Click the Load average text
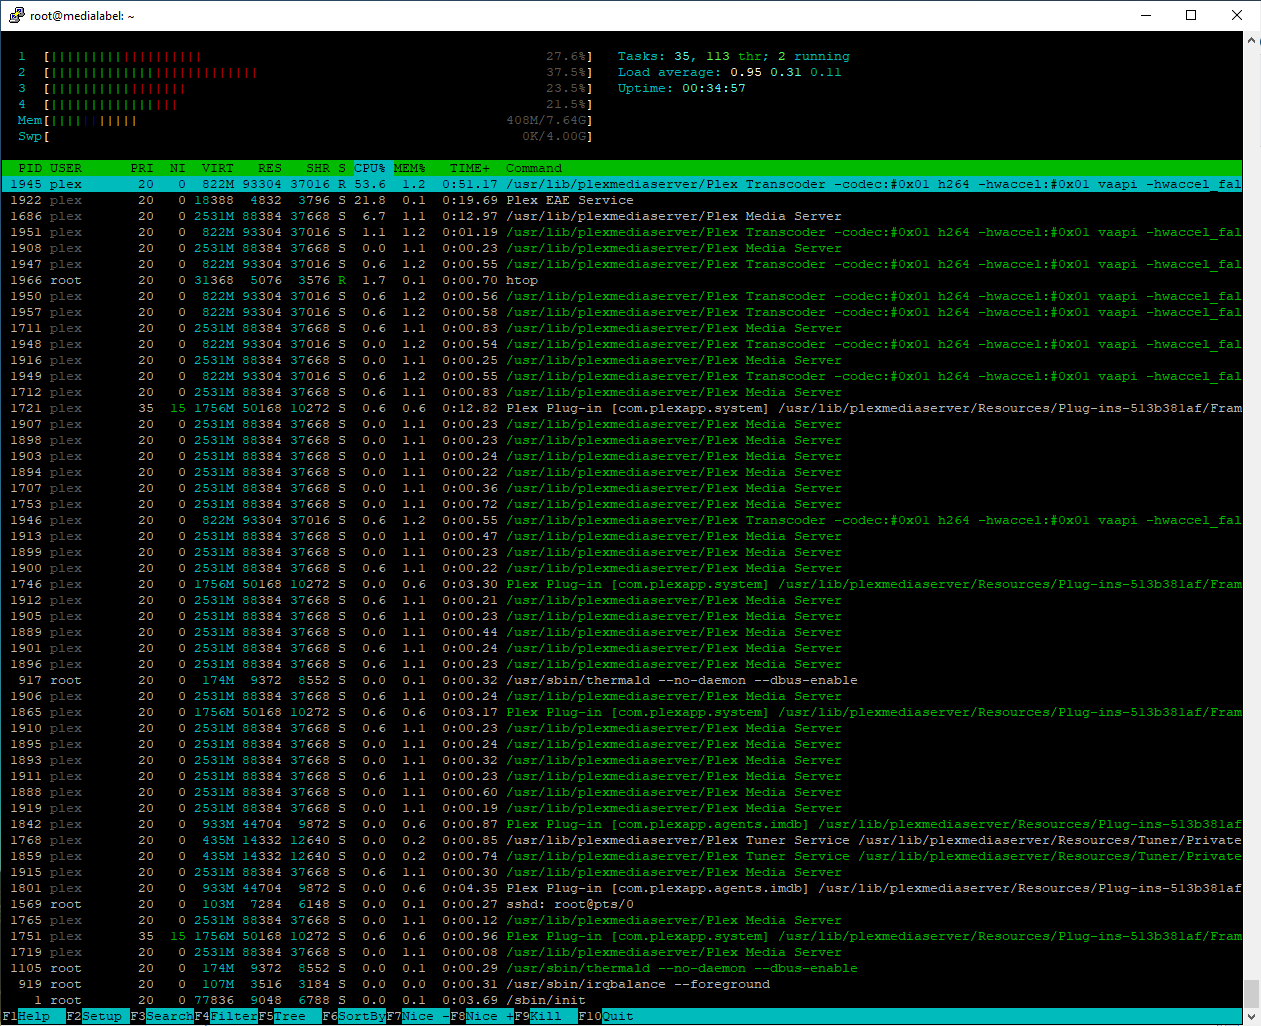This screenshot has width=1261, height=1026. pyautogui.click(x=729, y=72)
